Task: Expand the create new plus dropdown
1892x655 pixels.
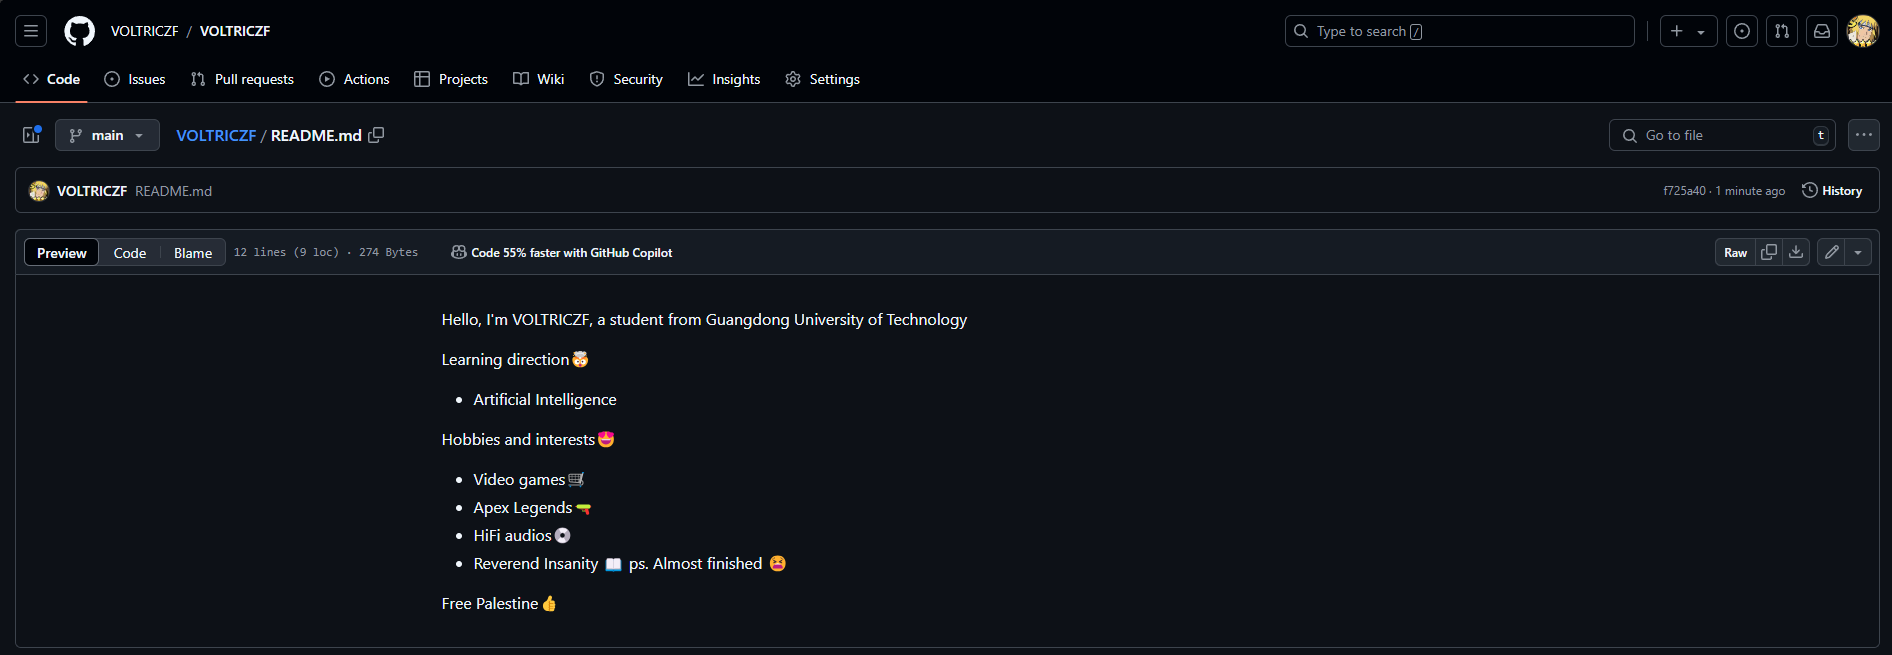Action: 1688,31
